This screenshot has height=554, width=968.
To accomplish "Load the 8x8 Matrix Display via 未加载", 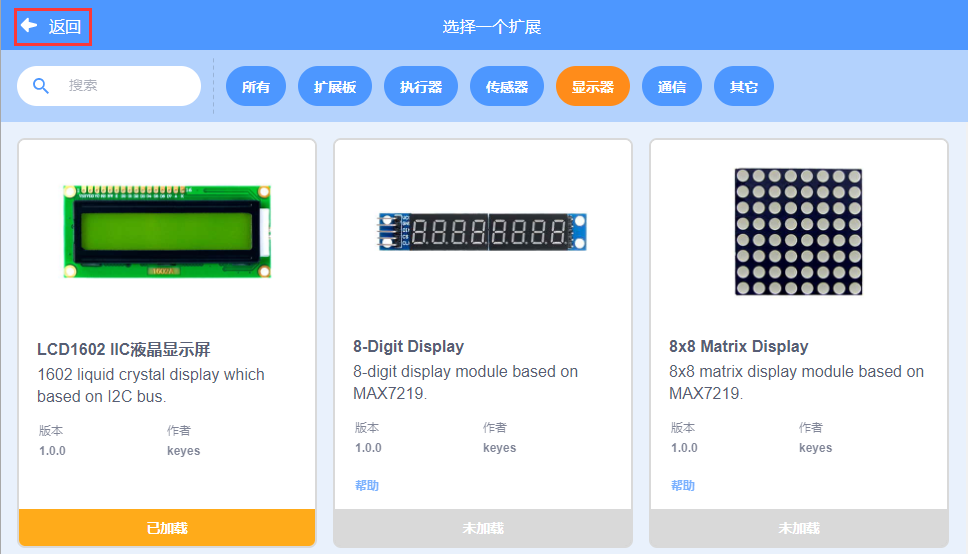I will click(x=799, y=528).
